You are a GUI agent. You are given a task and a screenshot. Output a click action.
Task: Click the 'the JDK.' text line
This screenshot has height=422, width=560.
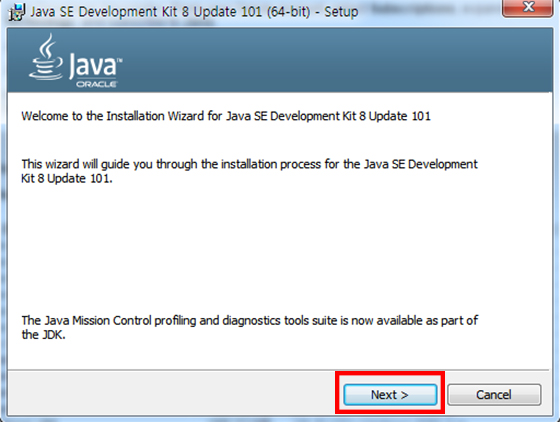[x=43, y=335]
